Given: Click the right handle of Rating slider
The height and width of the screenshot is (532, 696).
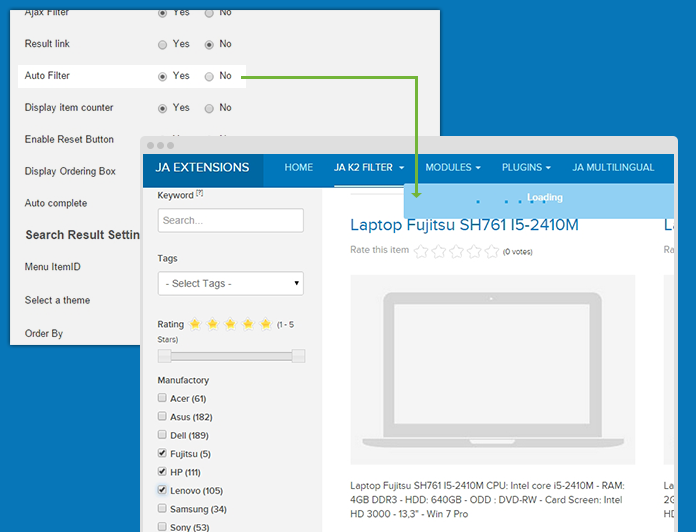Looking at the screenshot, I should (x=298, y=356).
